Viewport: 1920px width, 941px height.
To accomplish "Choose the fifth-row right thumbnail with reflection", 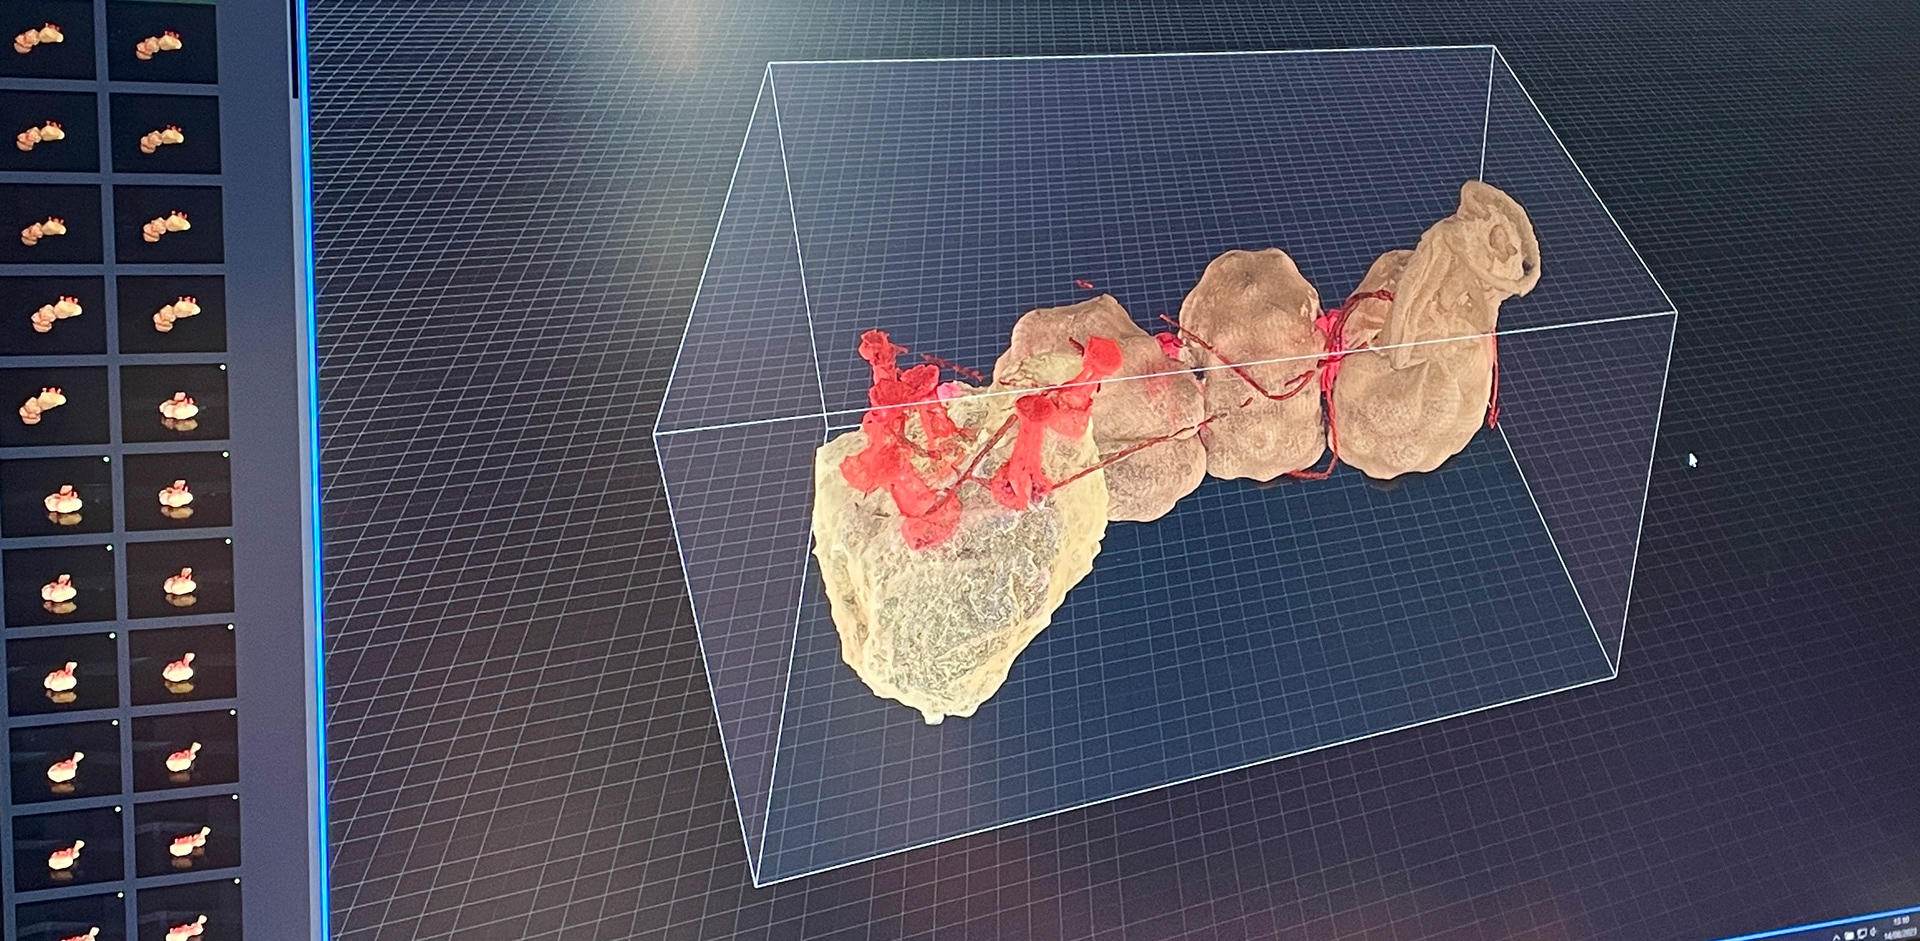I will click(x=175, y=403).
